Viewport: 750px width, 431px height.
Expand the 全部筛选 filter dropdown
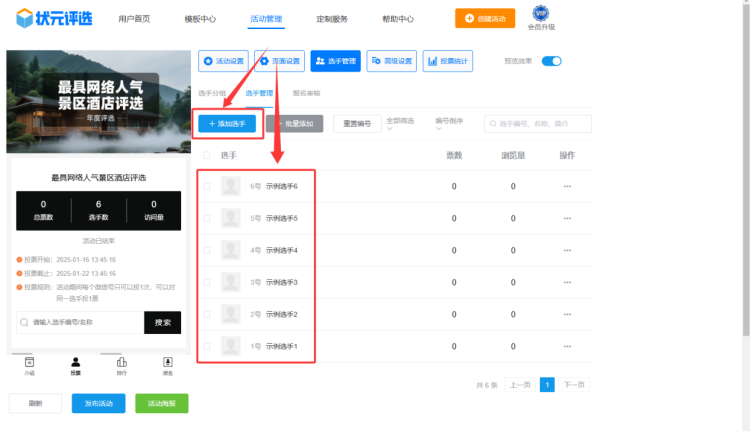tap(404, 123)
